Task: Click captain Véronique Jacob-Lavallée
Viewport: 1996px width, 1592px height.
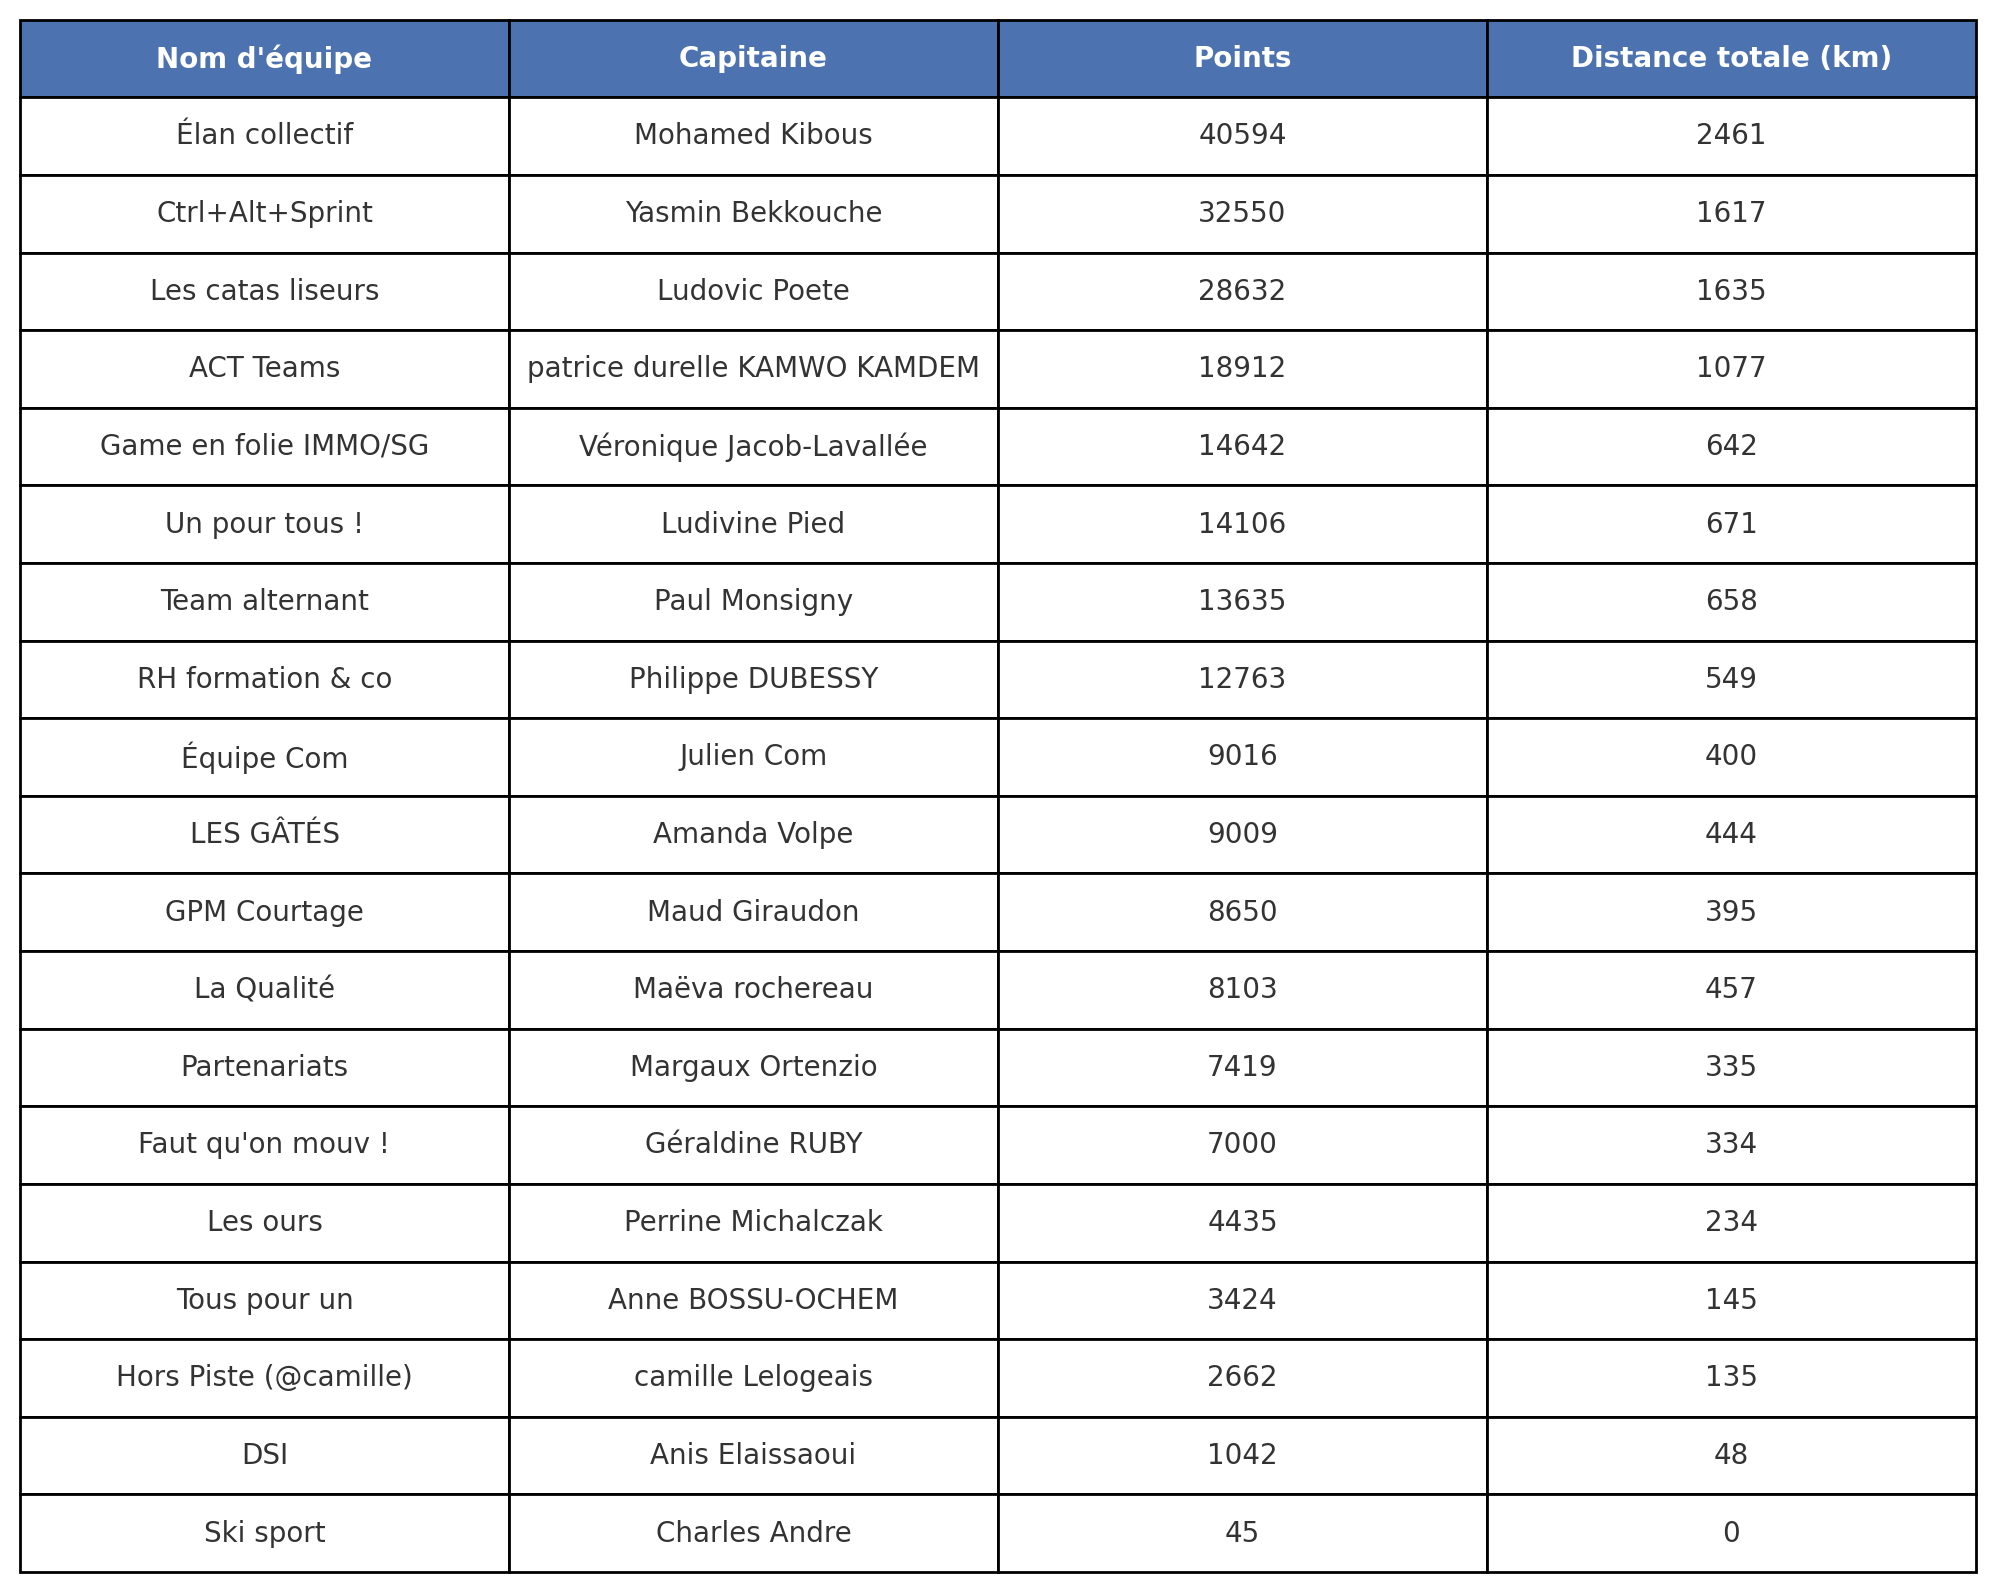Action: [753, 446]
